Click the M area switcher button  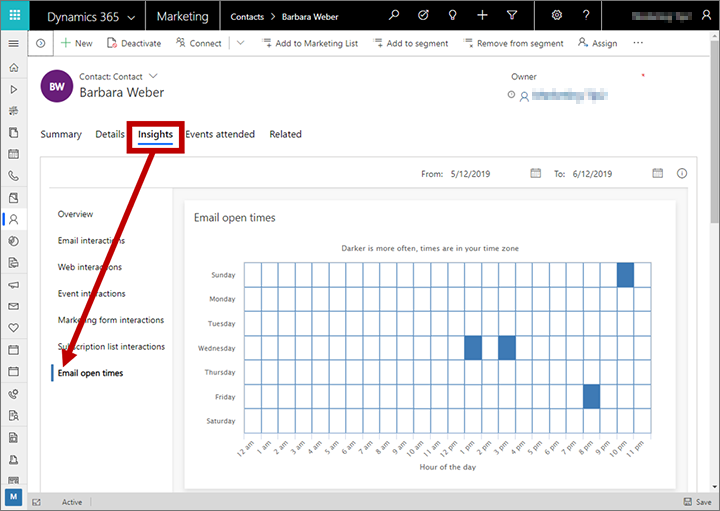point(13,496)
